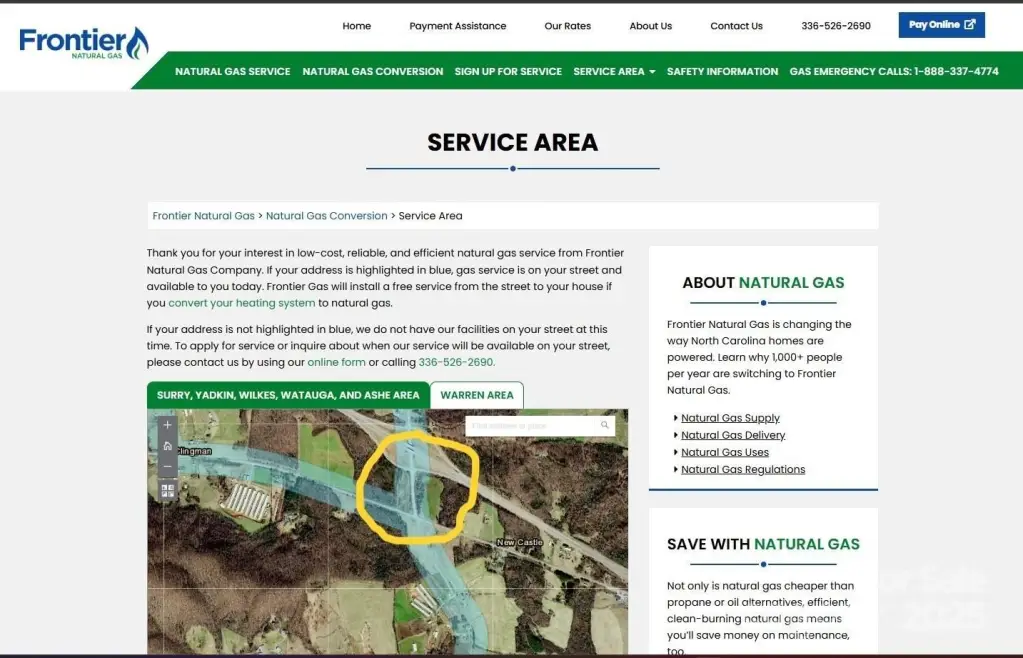The image size is (1023, 658).
Task: Zoom out on the map
Action: (167, 466)
